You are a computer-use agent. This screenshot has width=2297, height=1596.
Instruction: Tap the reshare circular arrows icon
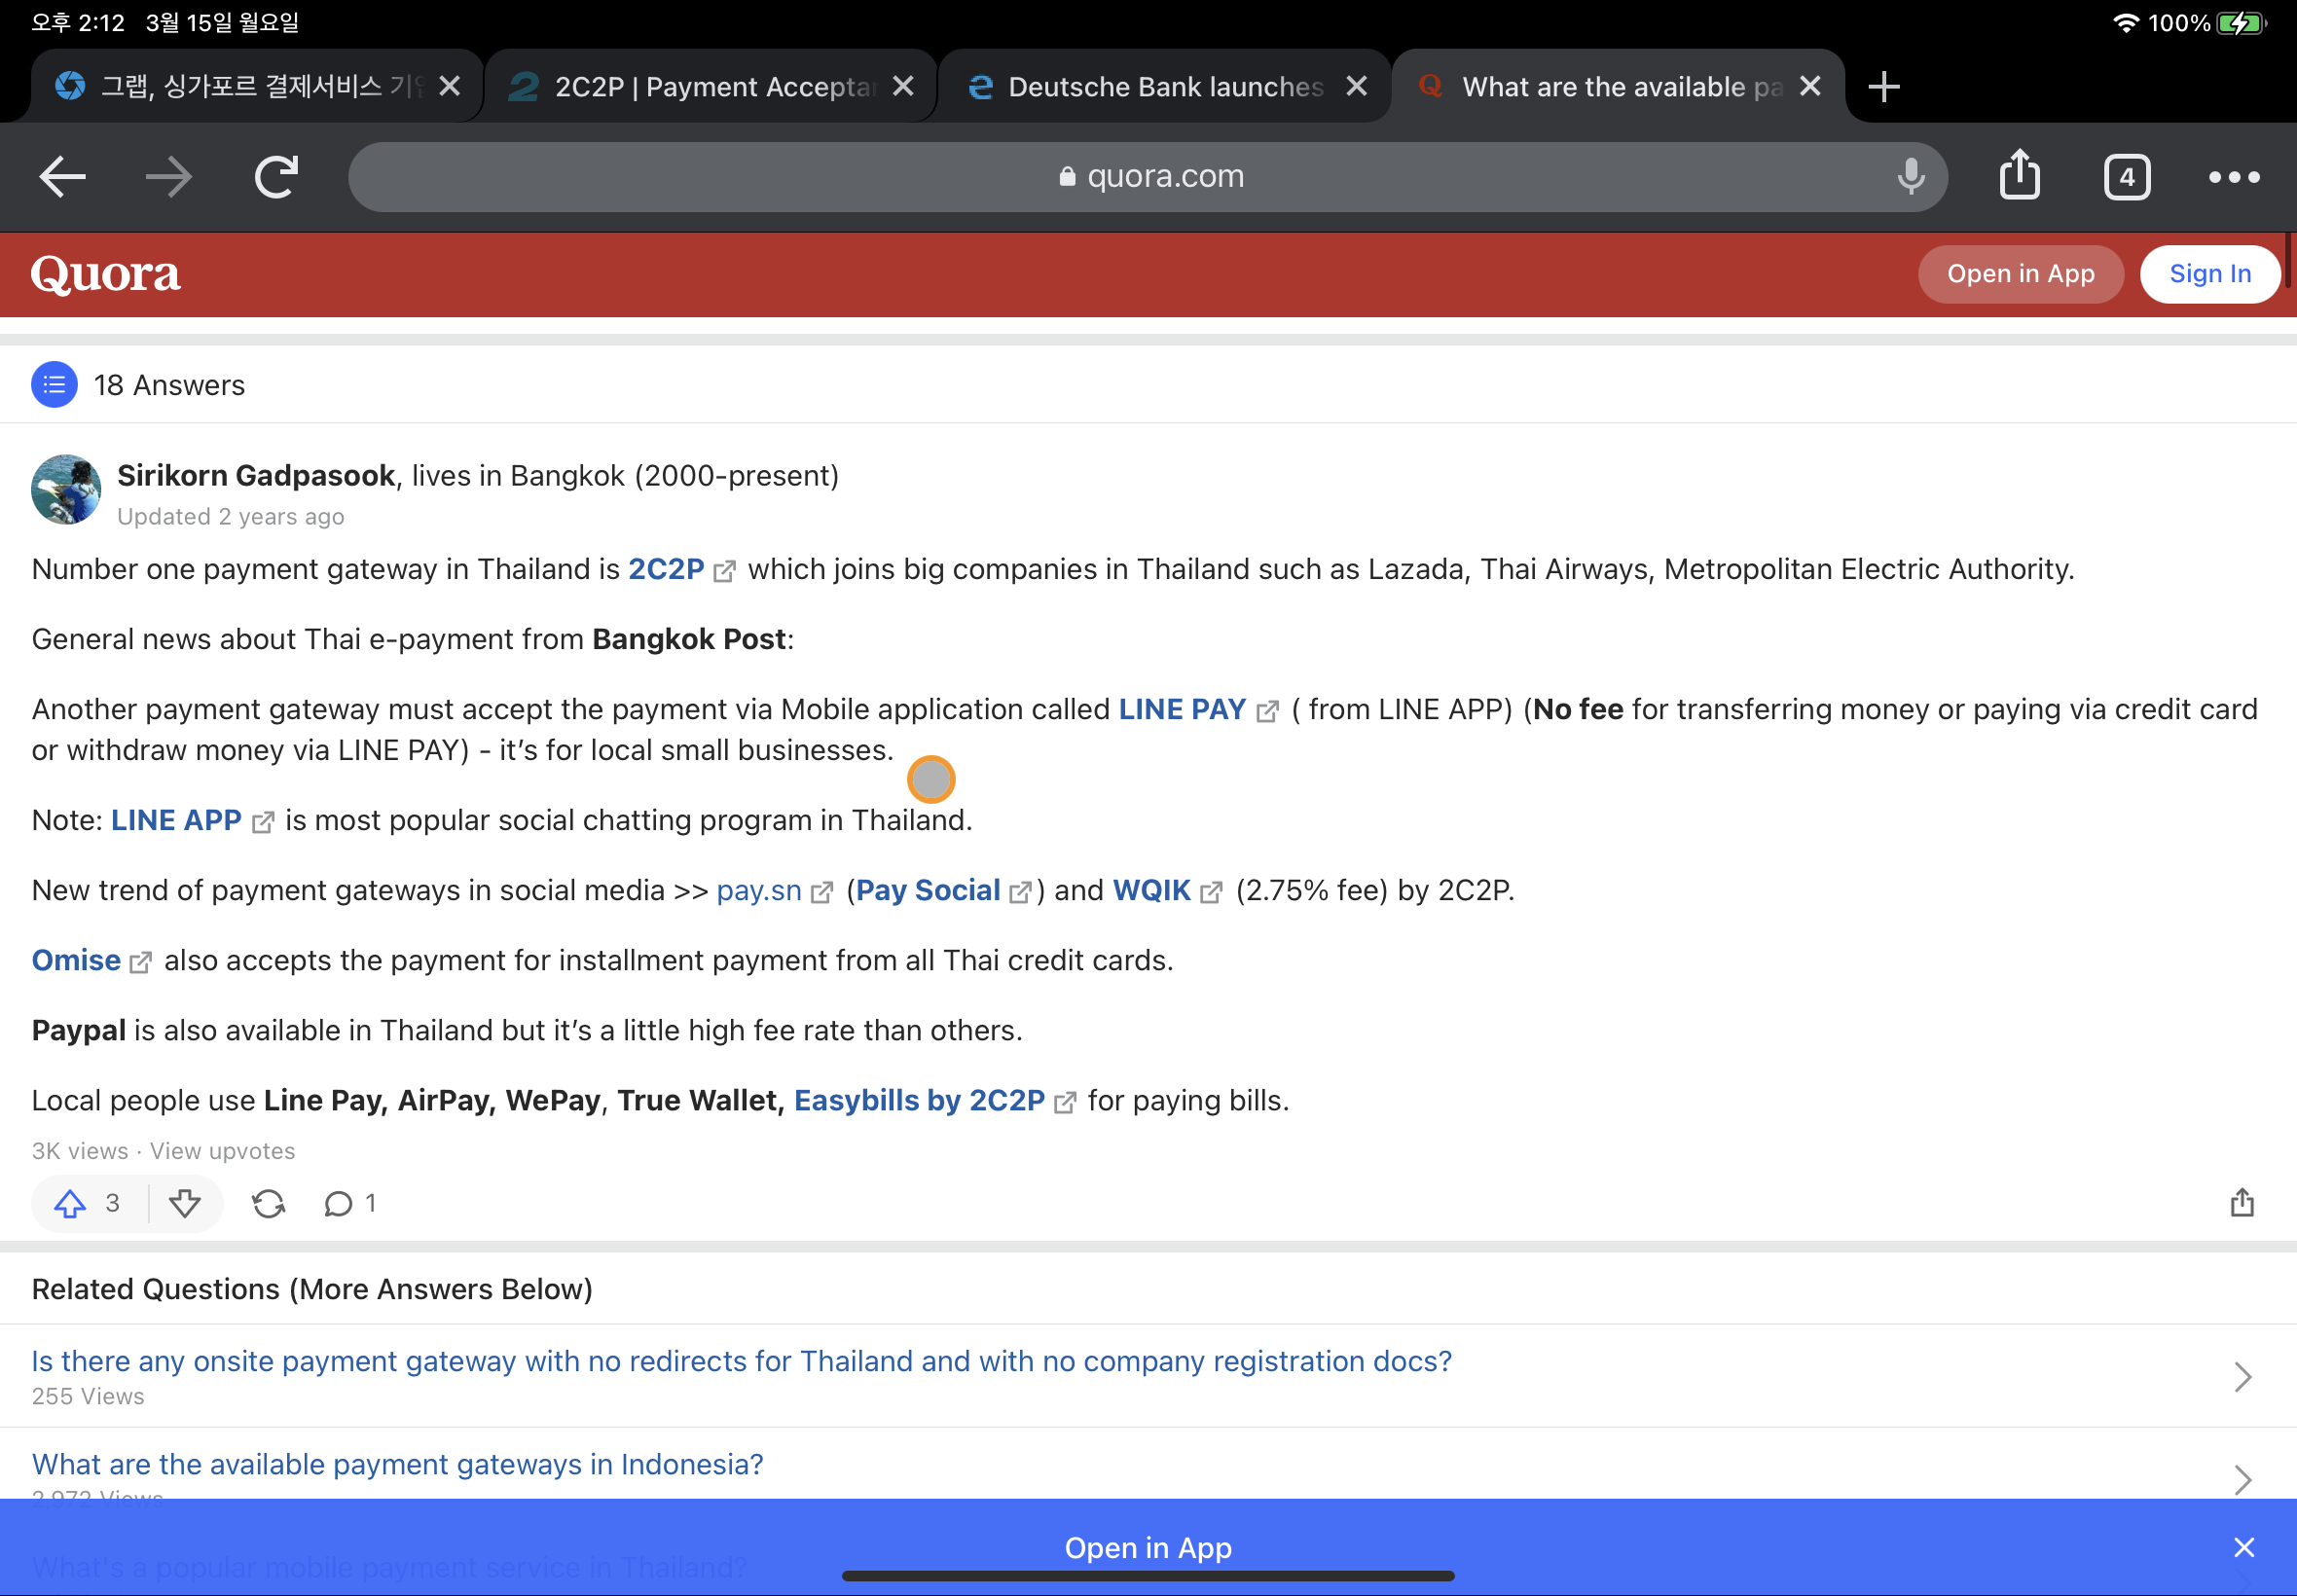click(268, 1203)
